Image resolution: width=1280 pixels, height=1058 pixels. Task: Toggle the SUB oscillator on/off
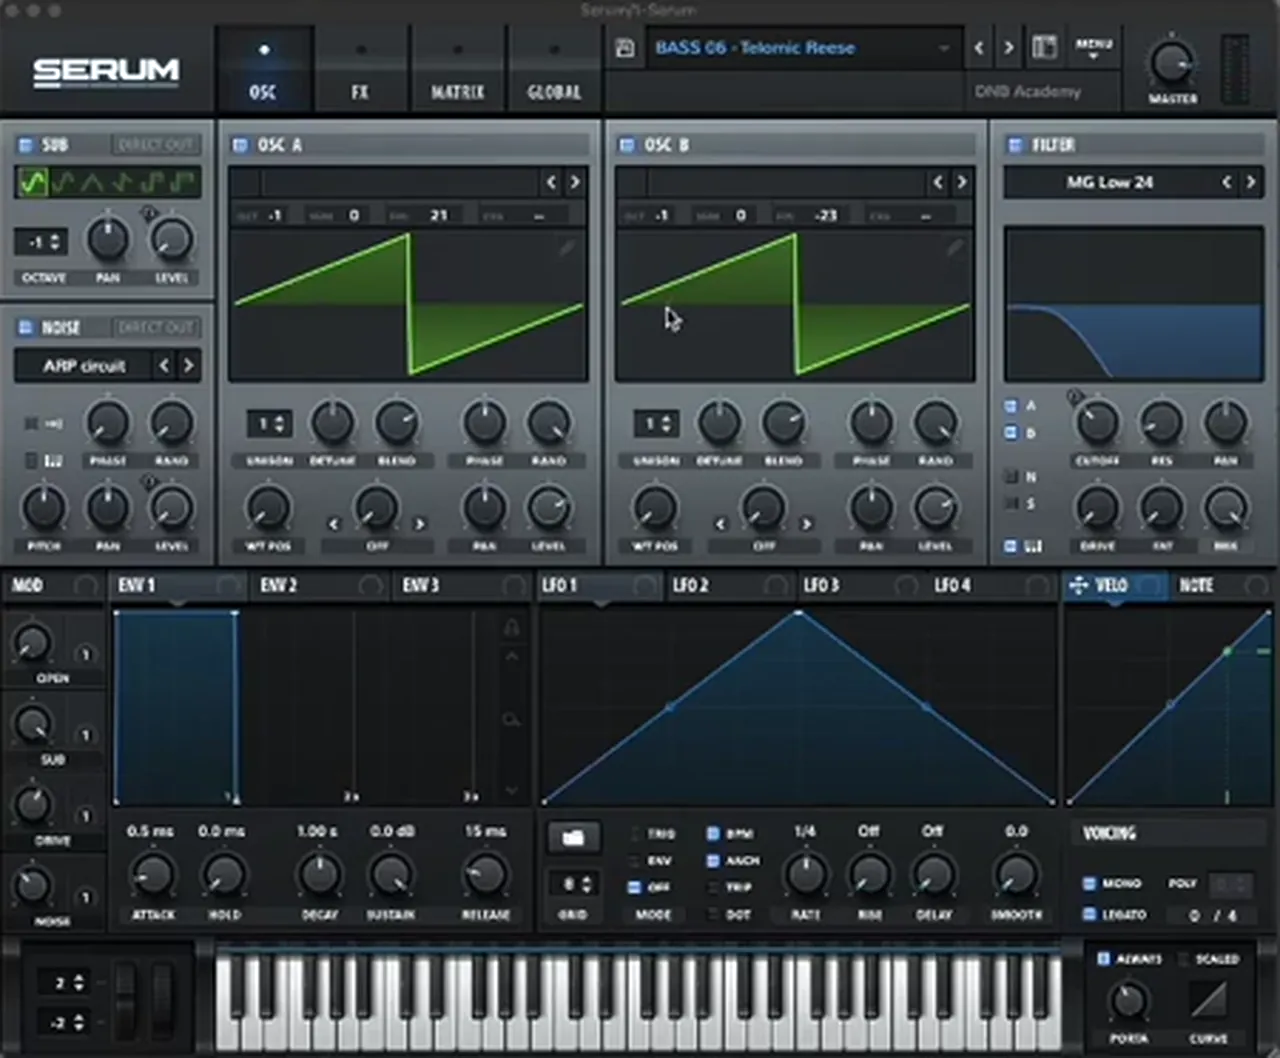[x=26, y=145]
